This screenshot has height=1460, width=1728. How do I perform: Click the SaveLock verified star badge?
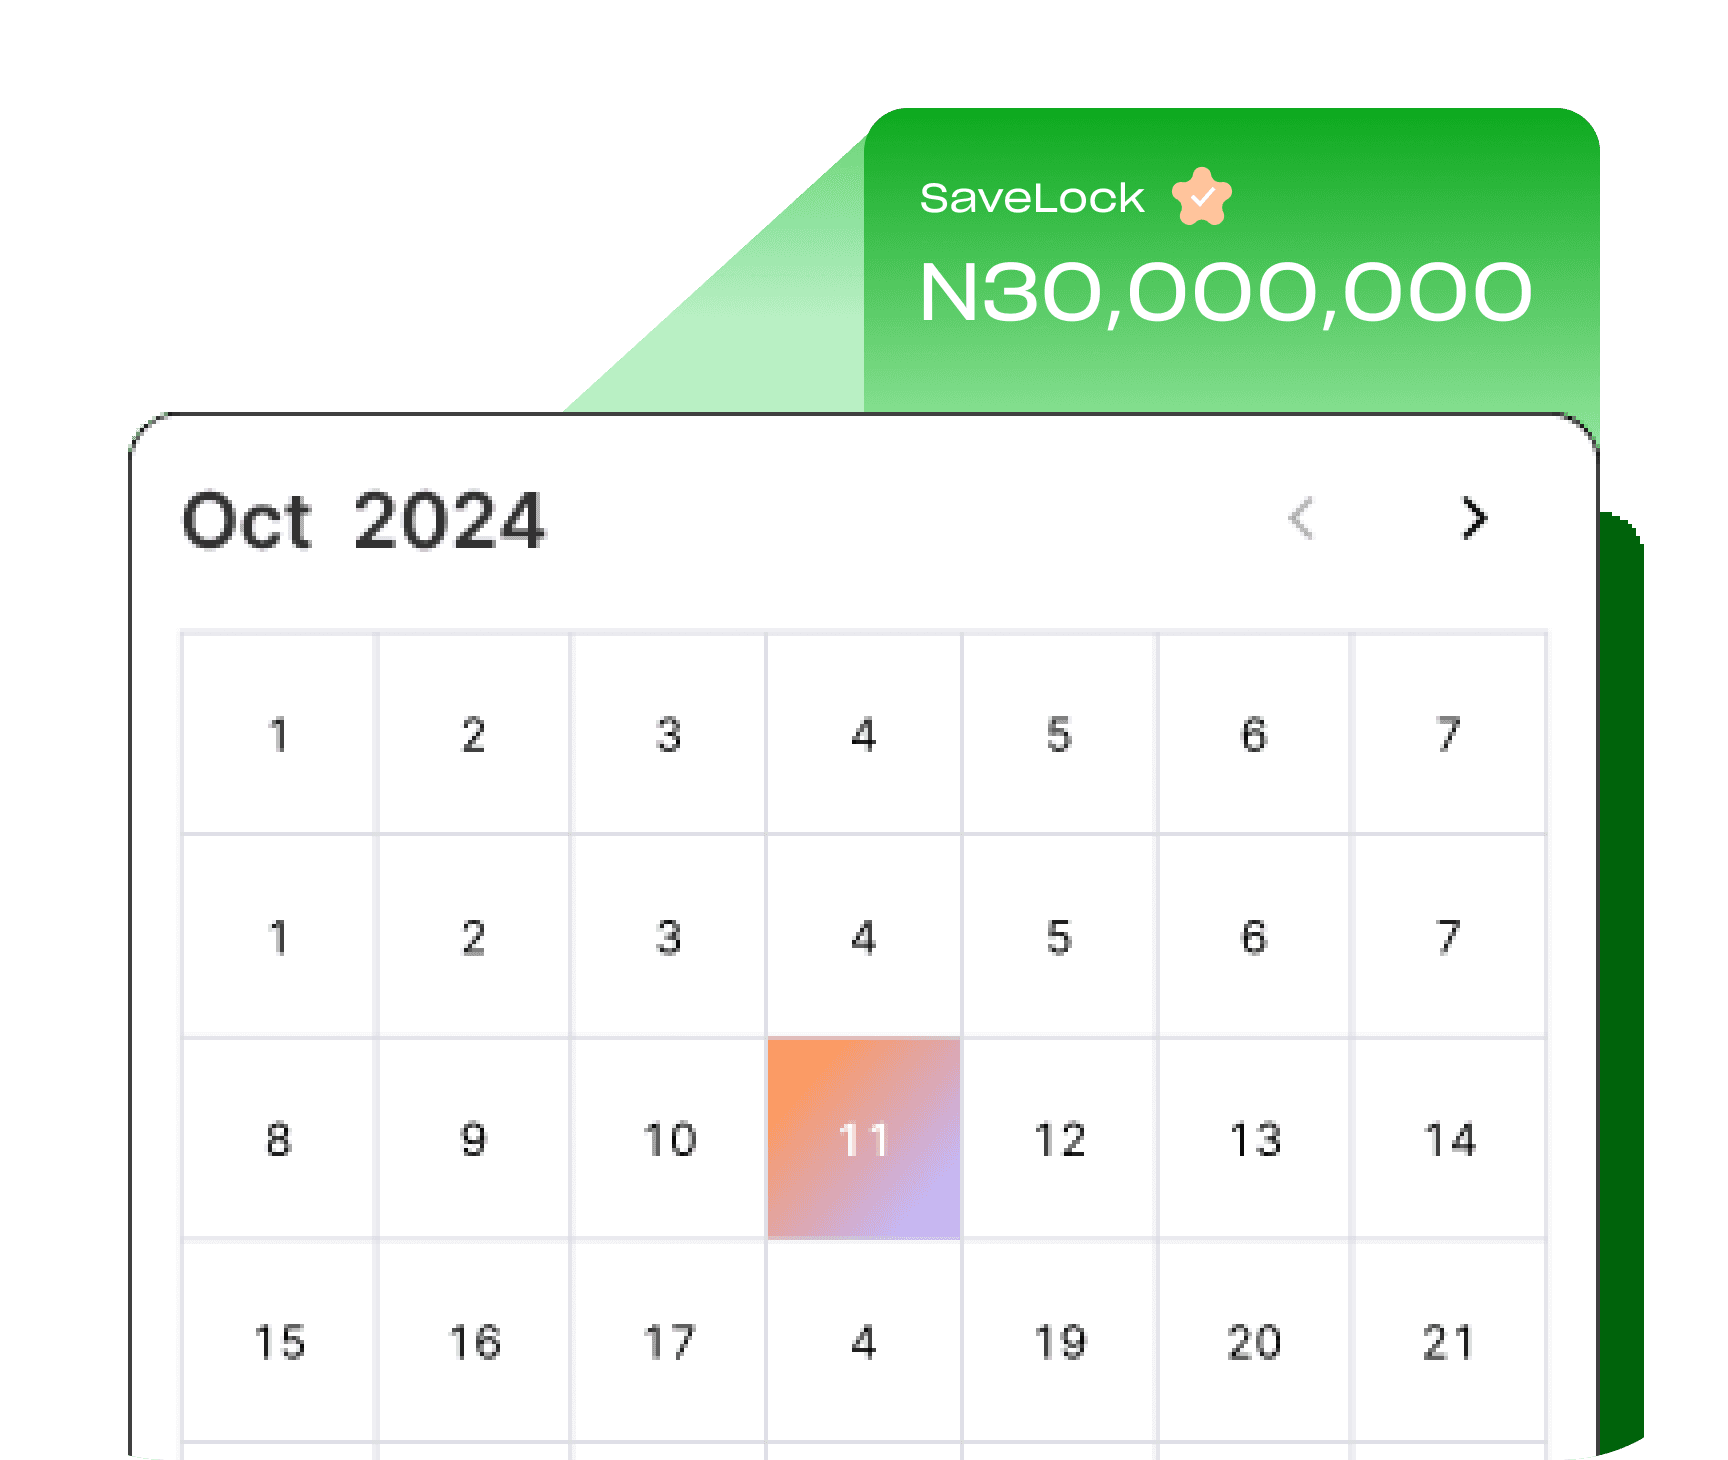click(x=1202, y=197)
